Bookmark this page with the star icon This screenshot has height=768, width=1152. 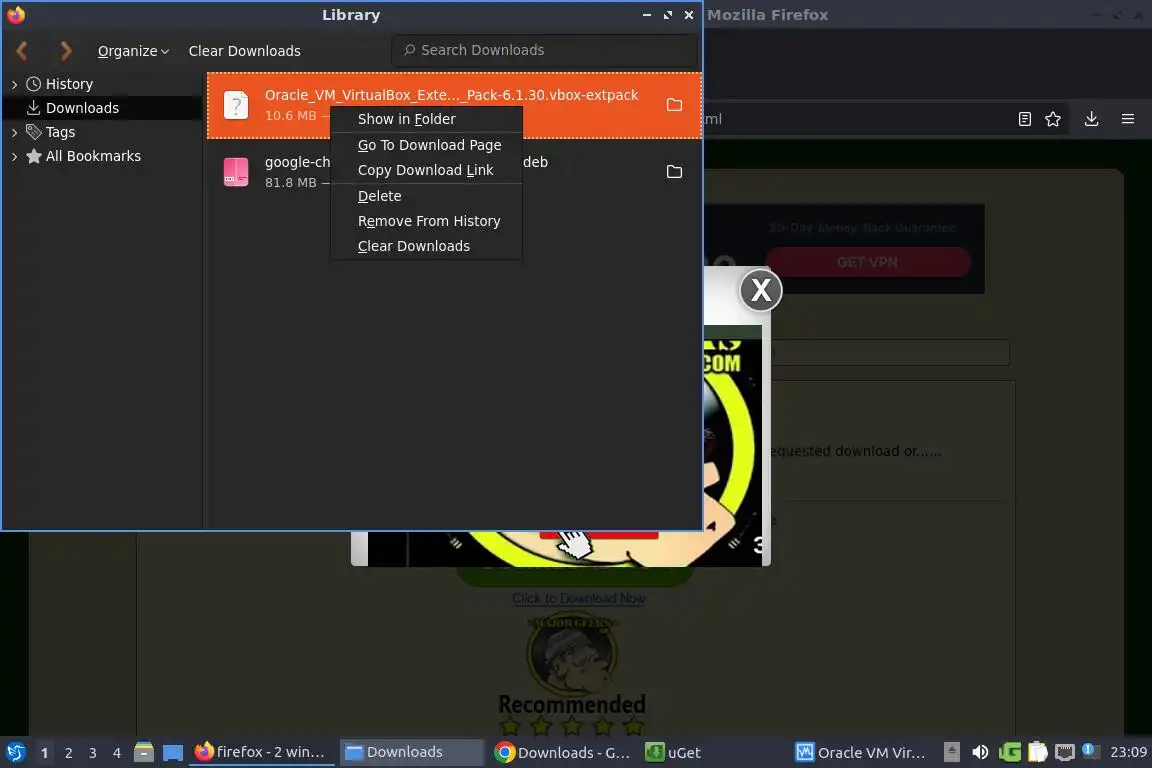(x=1053, y=119)
